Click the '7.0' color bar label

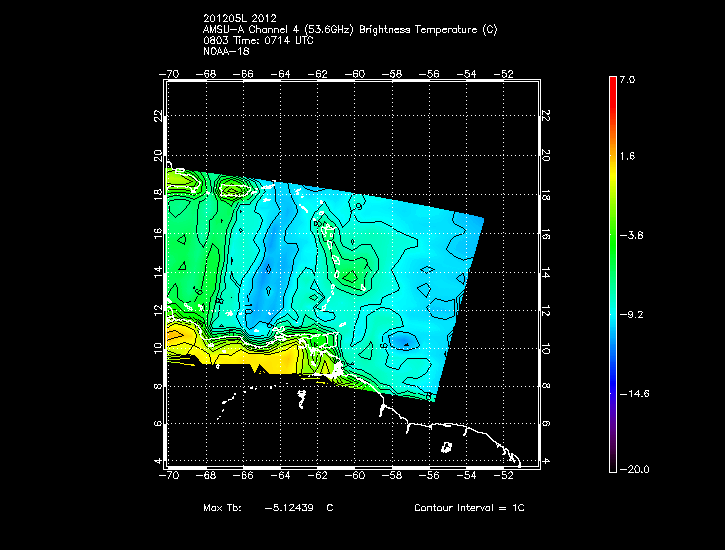point(627,79)
